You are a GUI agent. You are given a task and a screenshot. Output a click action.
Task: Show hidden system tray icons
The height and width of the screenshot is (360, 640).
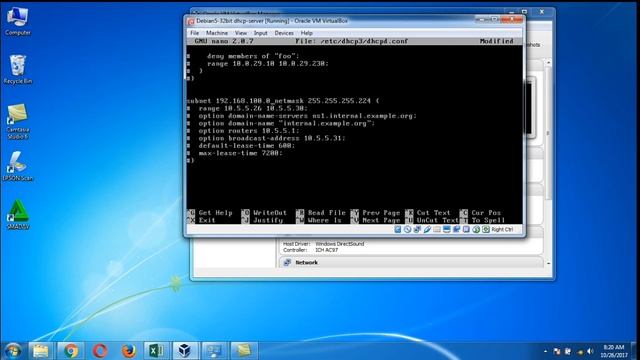click(x=545, y=351)
